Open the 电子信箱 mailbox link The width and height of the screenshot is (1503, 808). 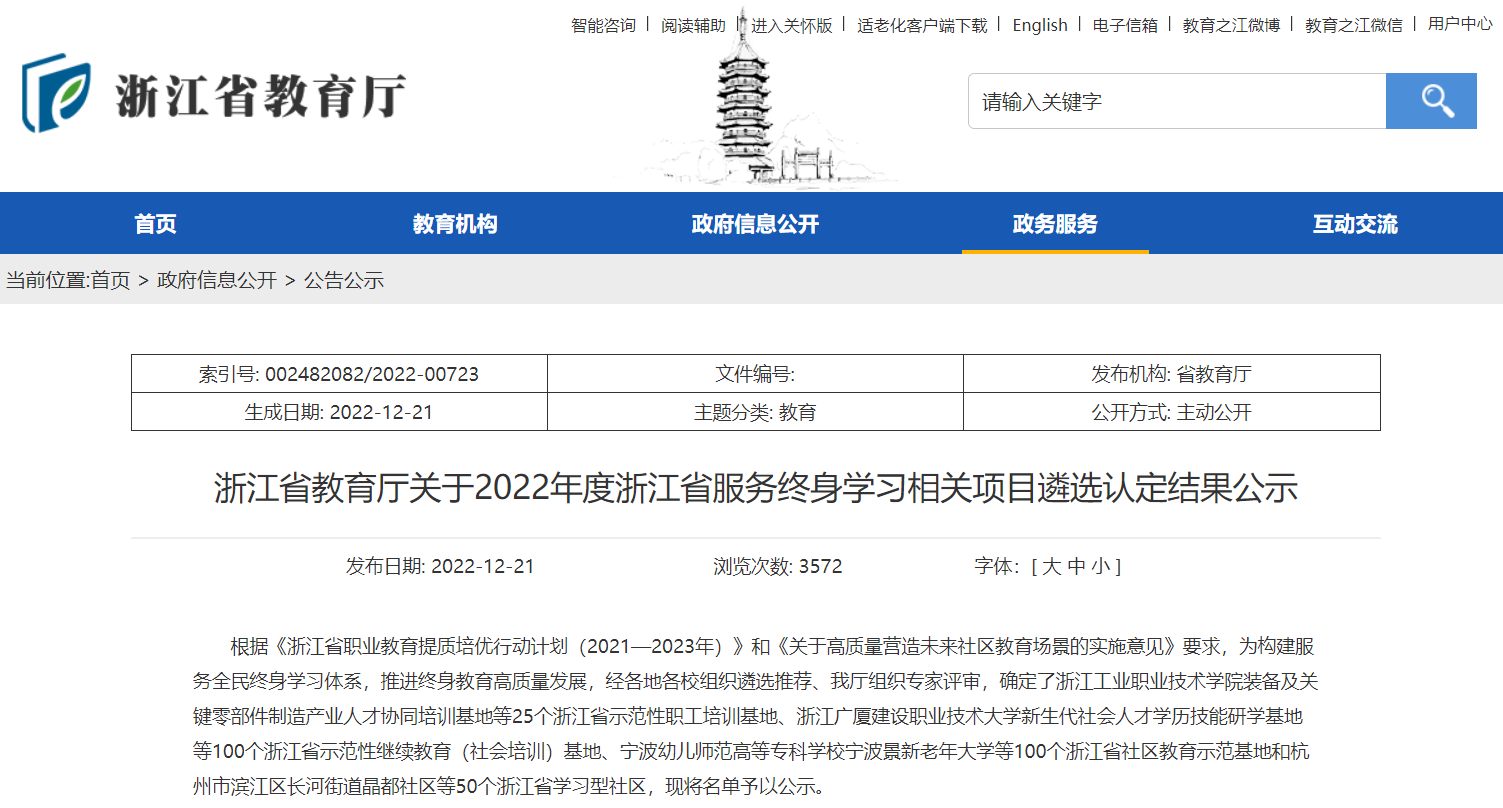[1125, 25]
